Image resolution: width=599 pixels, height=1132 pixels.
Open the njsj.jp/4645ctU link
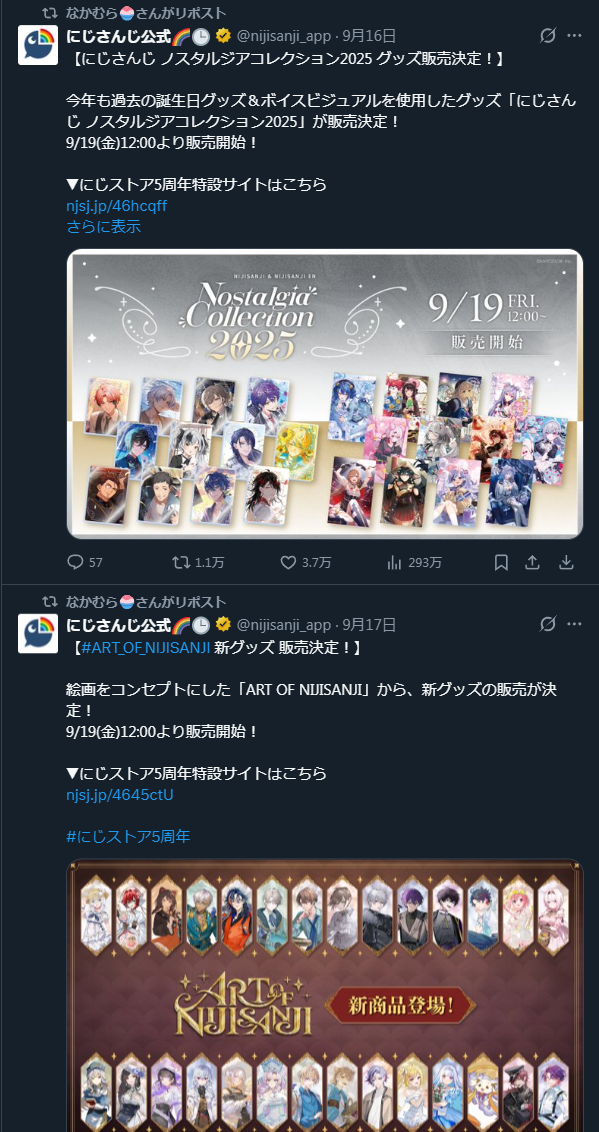pyautogui.click(x=119, y=795)
